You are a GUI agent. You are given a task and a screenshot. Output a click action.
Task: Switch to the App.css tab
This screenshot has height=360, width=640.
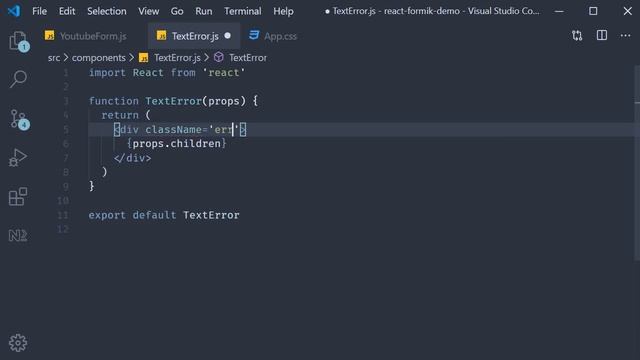273,36
